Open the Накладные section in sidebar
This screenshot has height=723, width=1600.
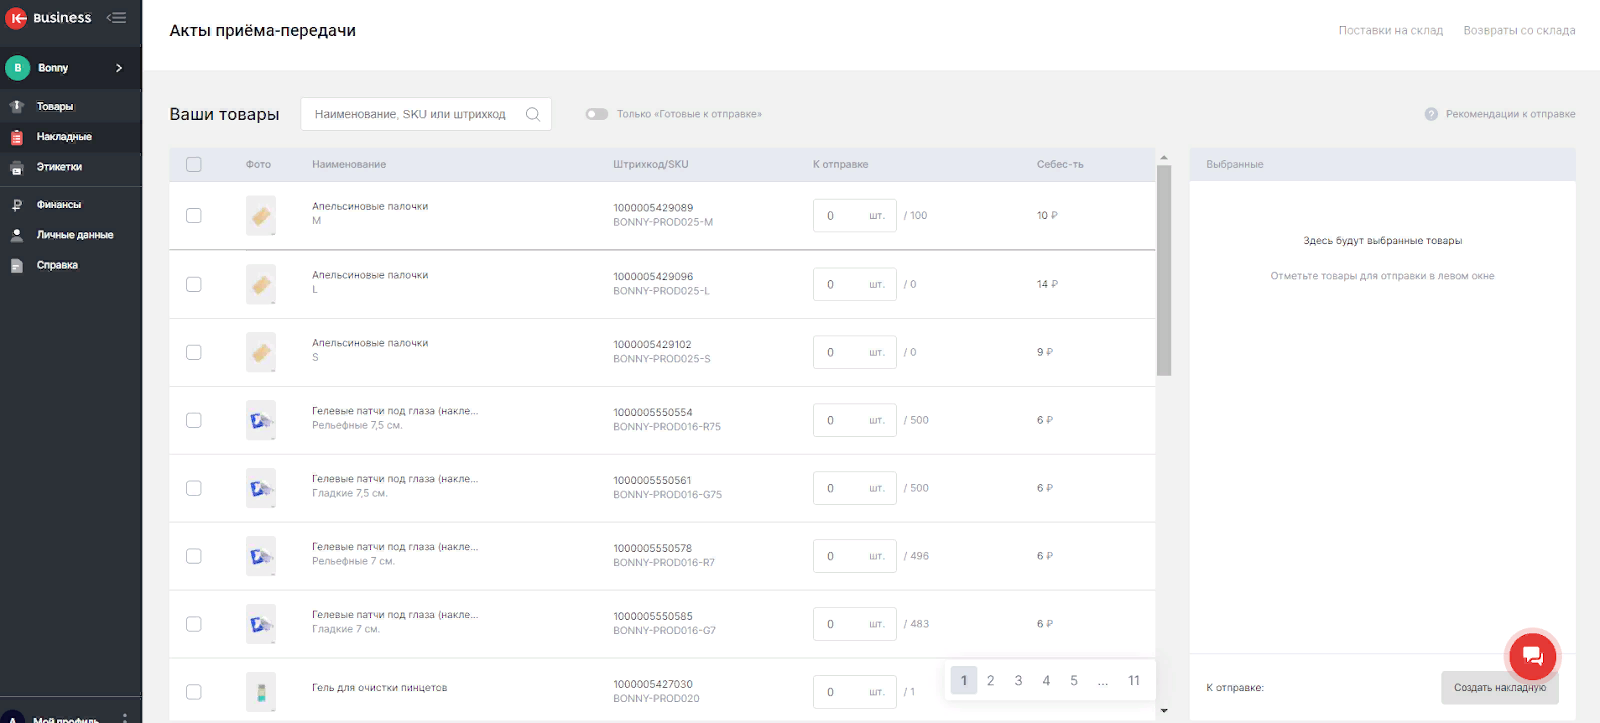click(64, 137)
